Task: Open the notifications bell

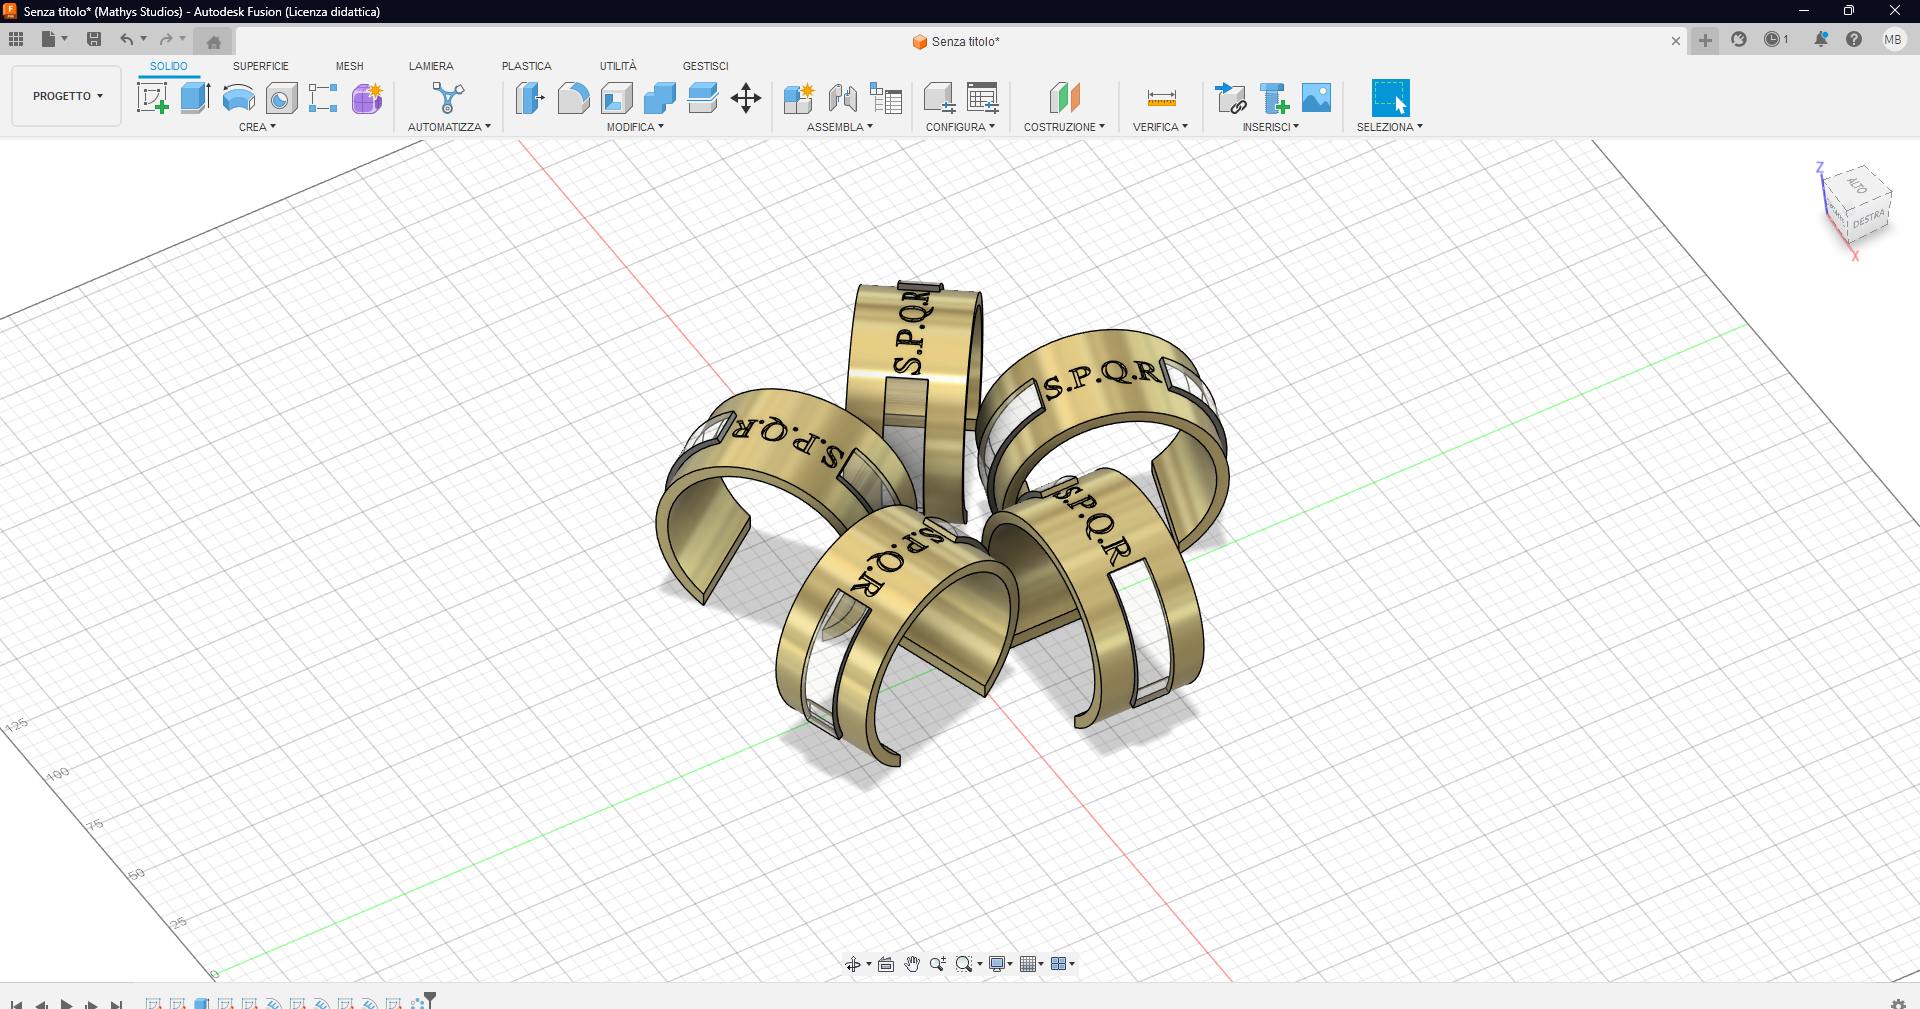Action: 1821,39
